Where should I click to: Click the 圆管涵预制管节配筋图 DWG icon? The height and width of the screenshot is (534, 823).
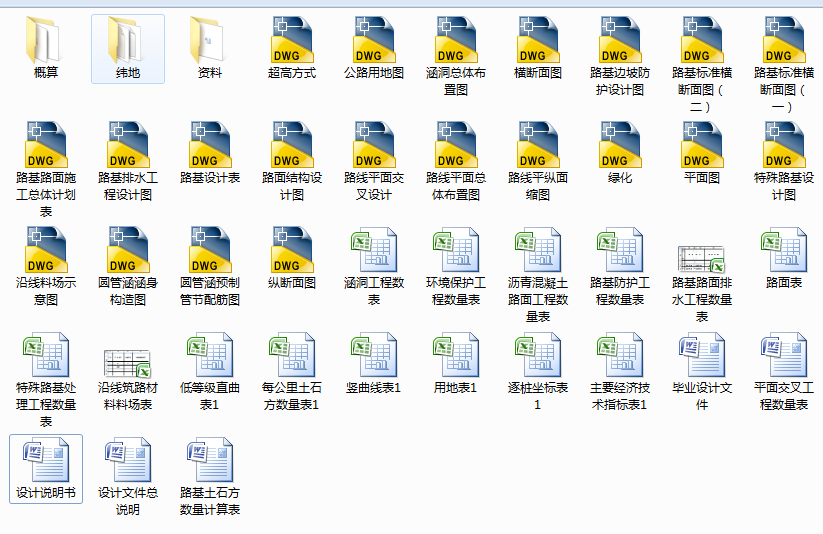click(209, 250)
